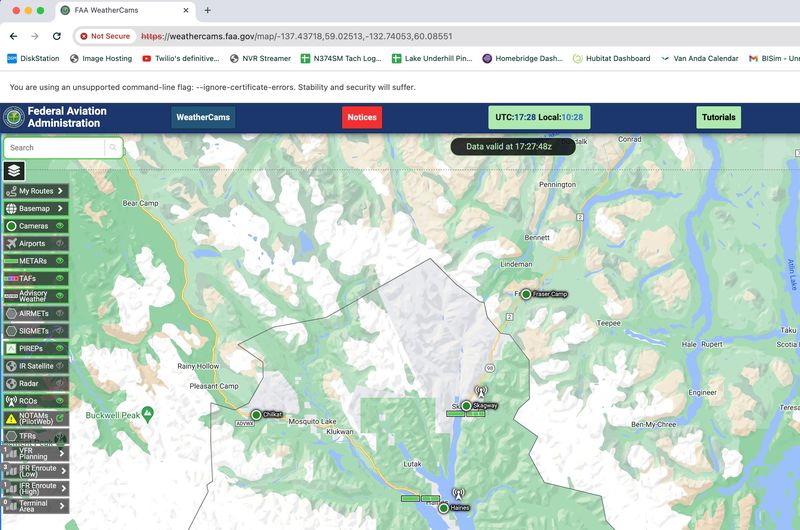The image size is (800, 530).
Task: Click the RCOs radio tower icon
Action: pyautogui.click(x=11, y=401)
